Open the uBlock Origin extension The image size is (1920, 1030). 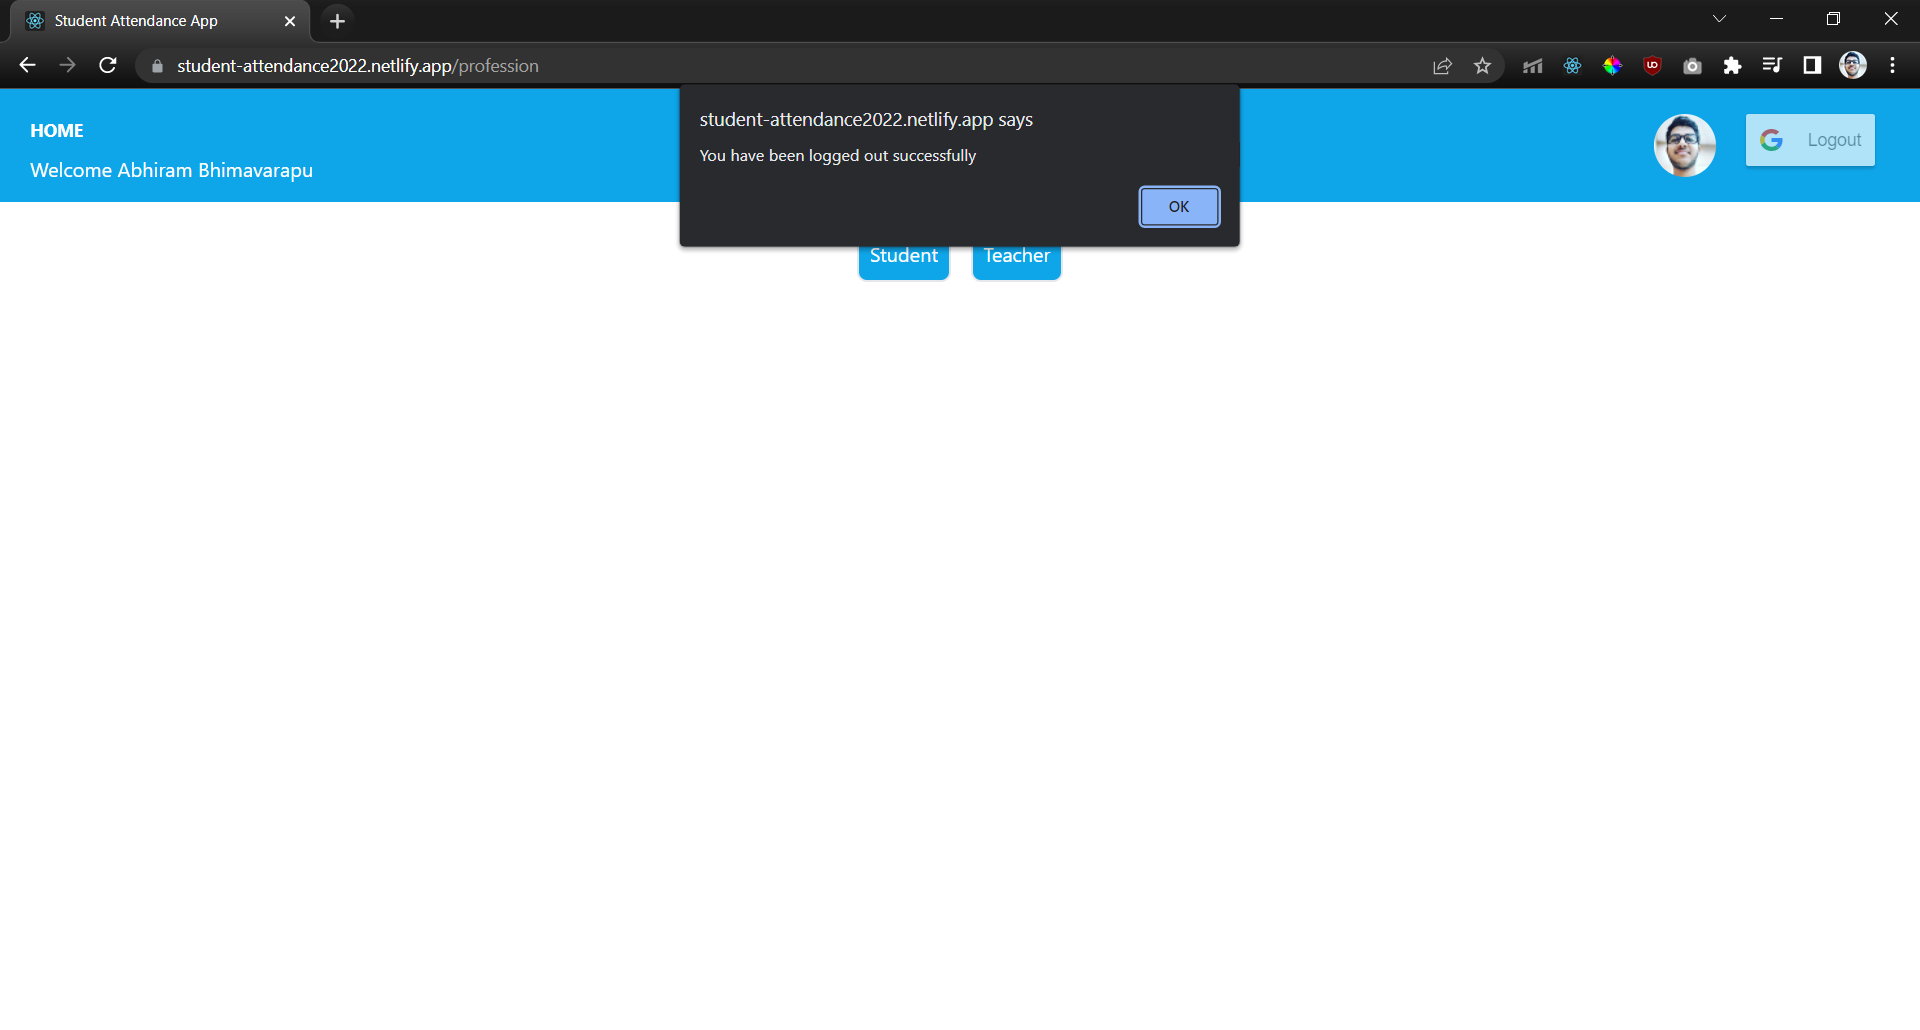(1651, 65)
